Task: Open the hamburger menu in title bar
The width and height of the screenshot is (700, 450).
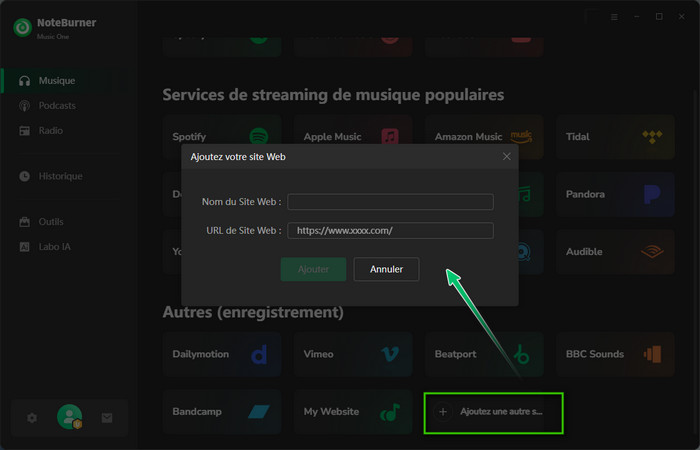Action: 614,17
